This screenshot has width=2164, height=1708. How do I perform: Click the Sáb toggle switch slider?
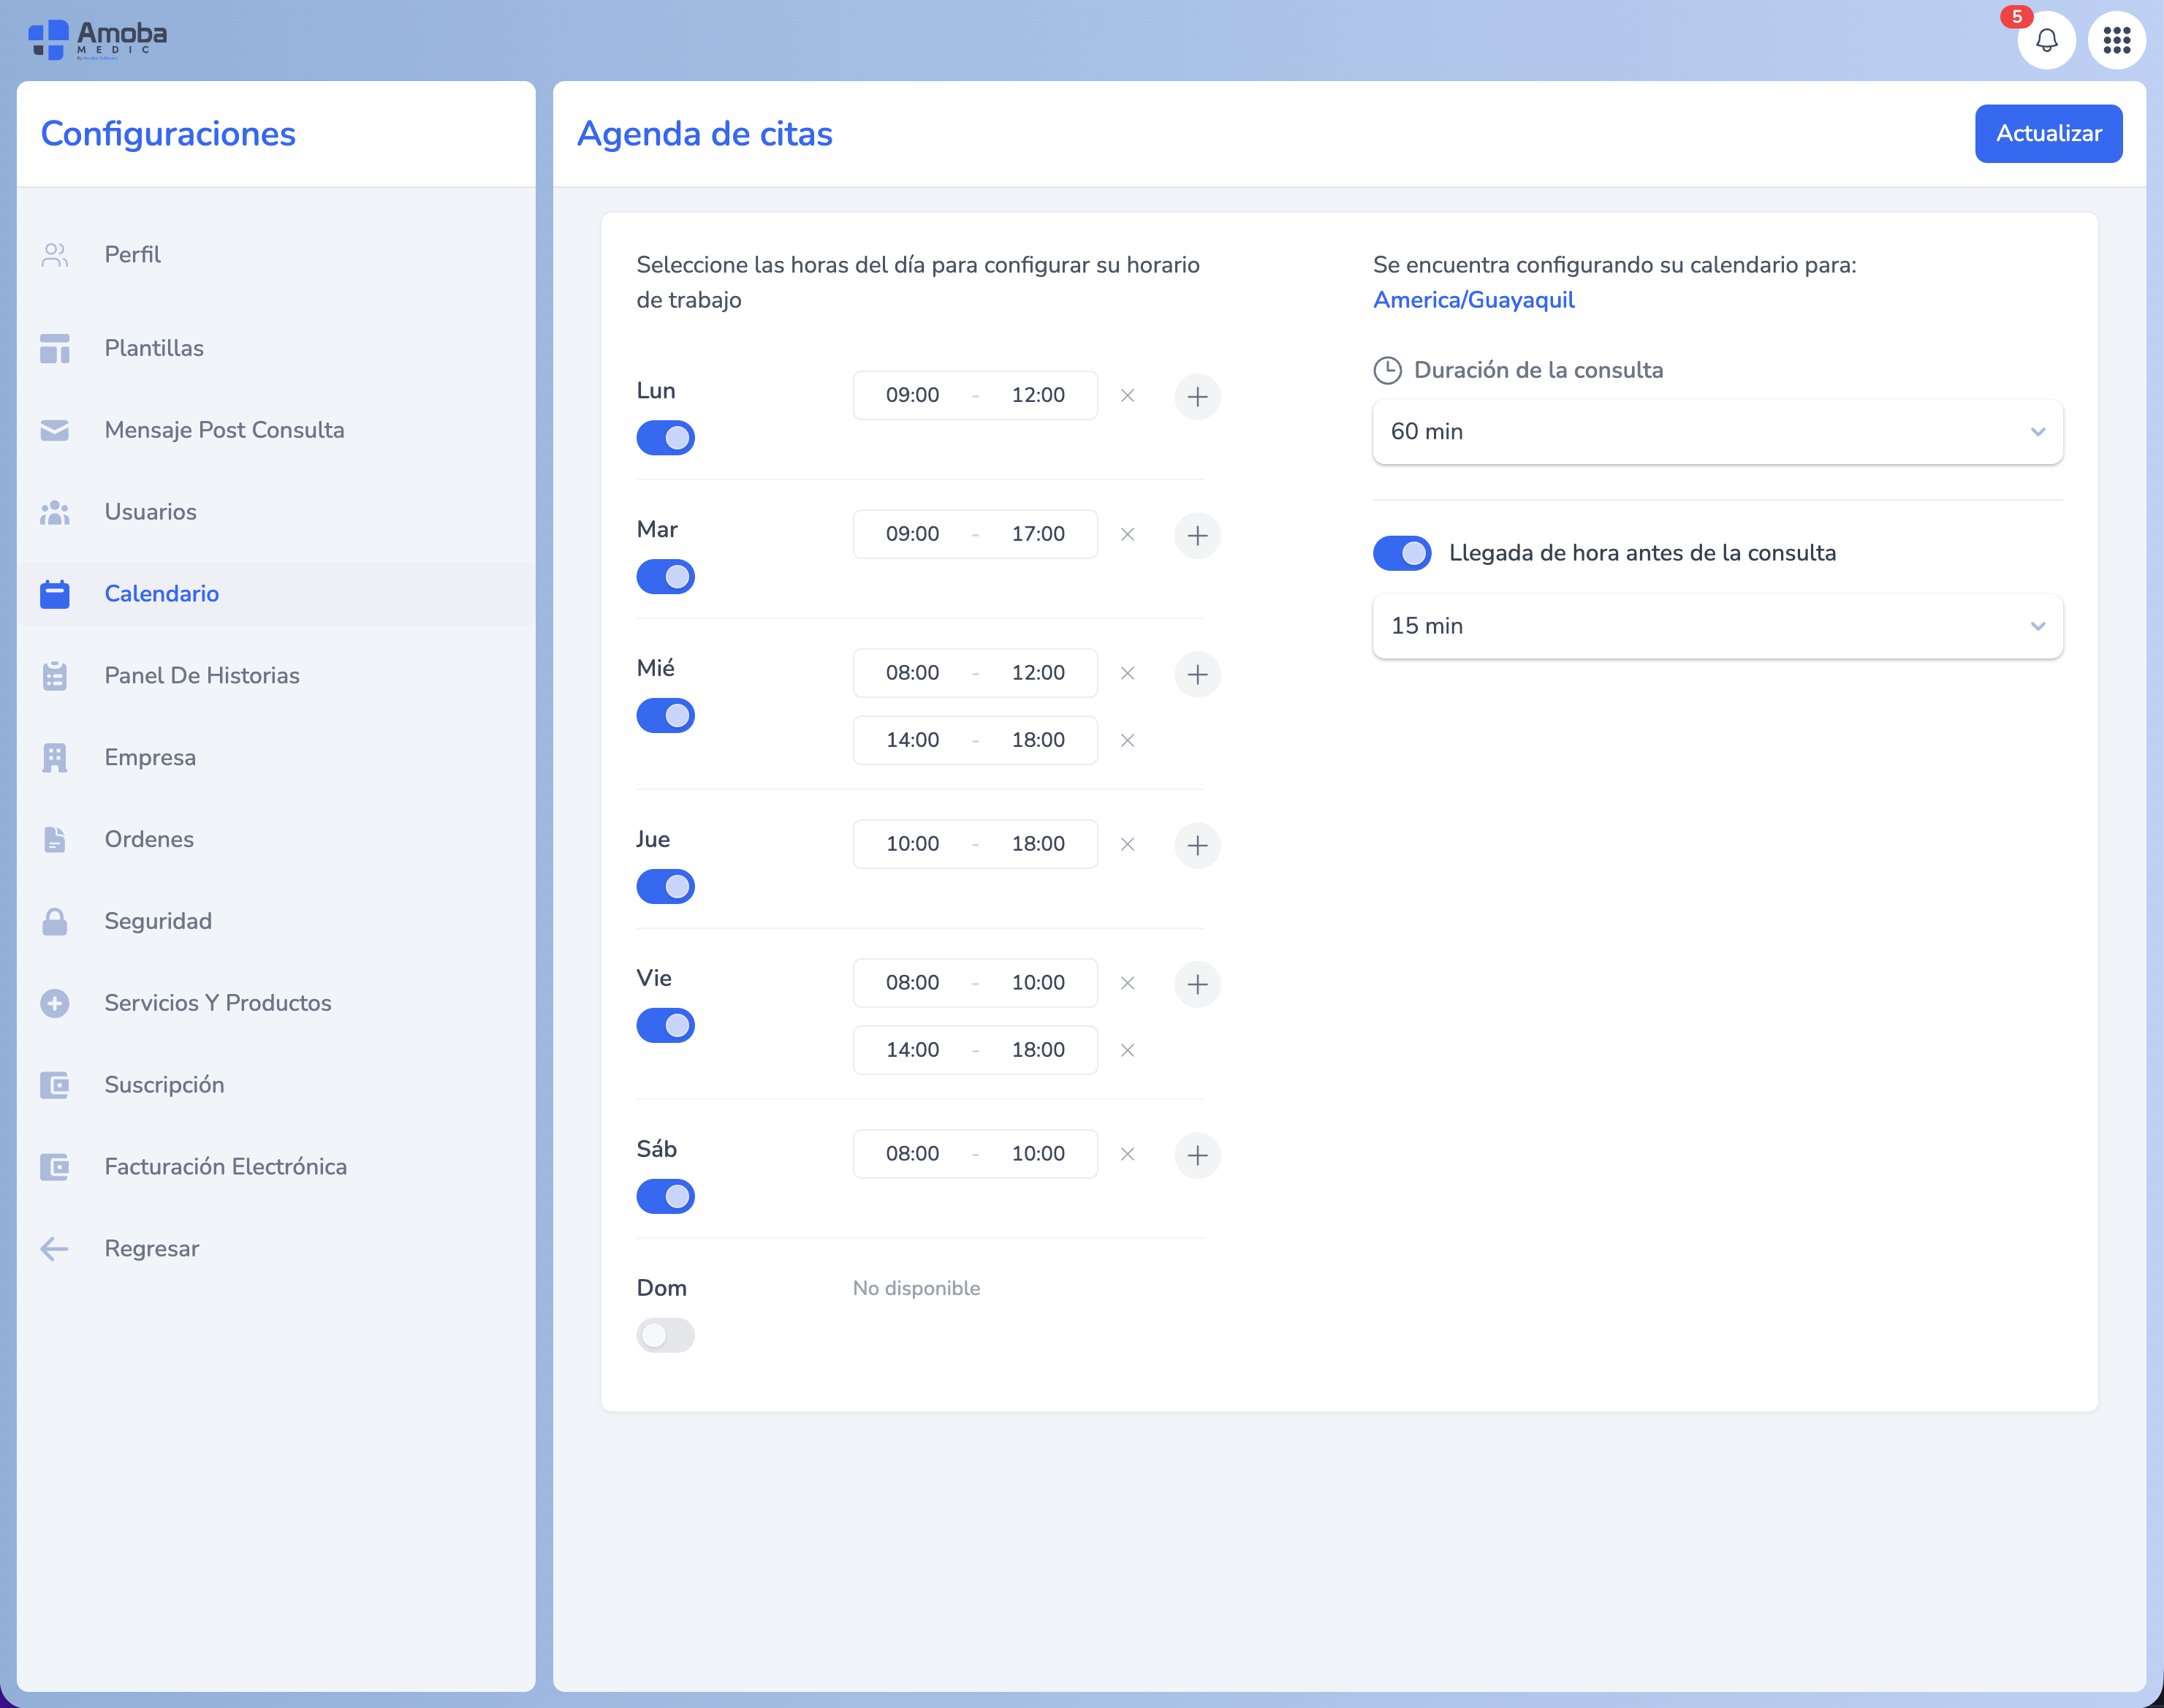tap(665, 1196)
